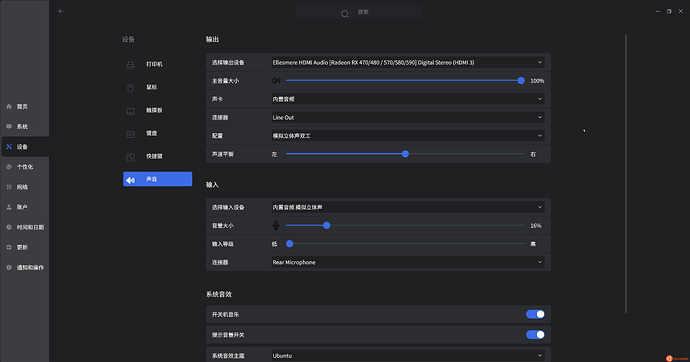Open the 快捷键 shortcuts icon
This screenshot has width=690, height=362.
(x=130, y=157)
